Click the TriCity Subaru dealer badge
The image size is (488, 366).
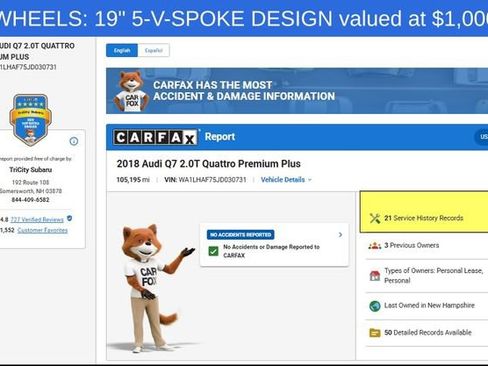point(30,120)
